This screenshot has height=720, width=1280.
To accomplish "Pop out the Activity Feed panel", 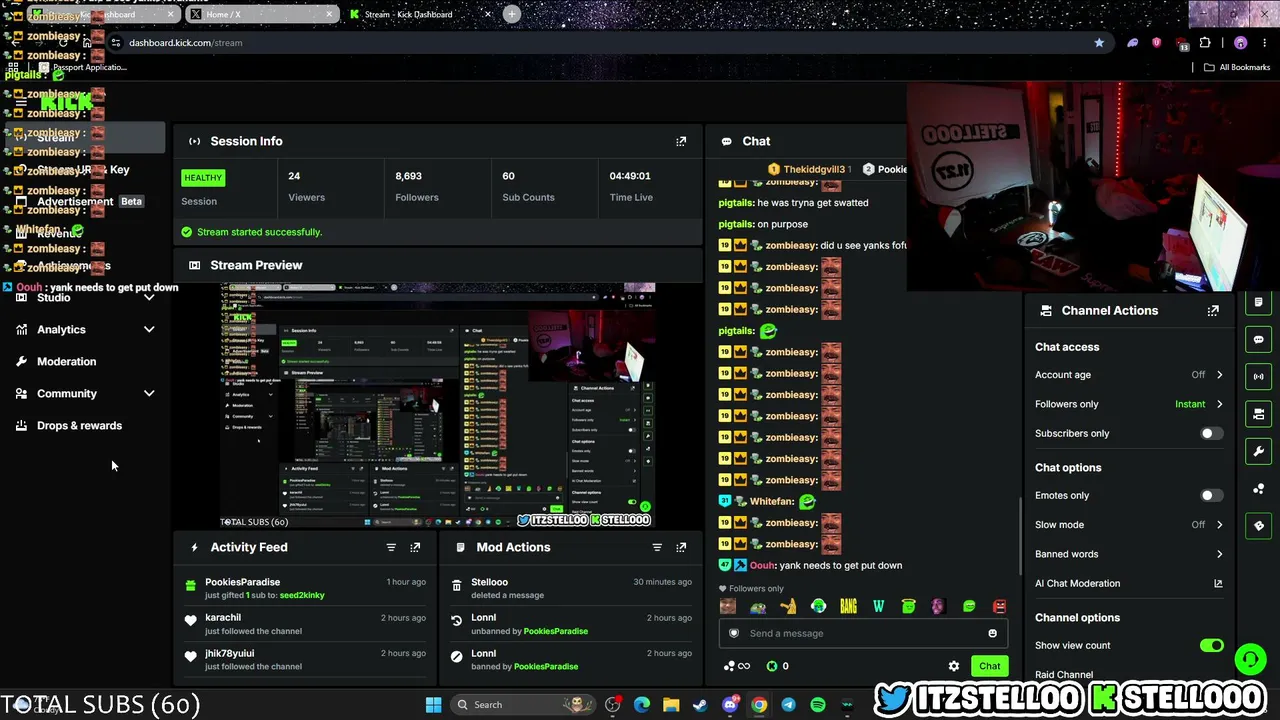I will (415, 547).
